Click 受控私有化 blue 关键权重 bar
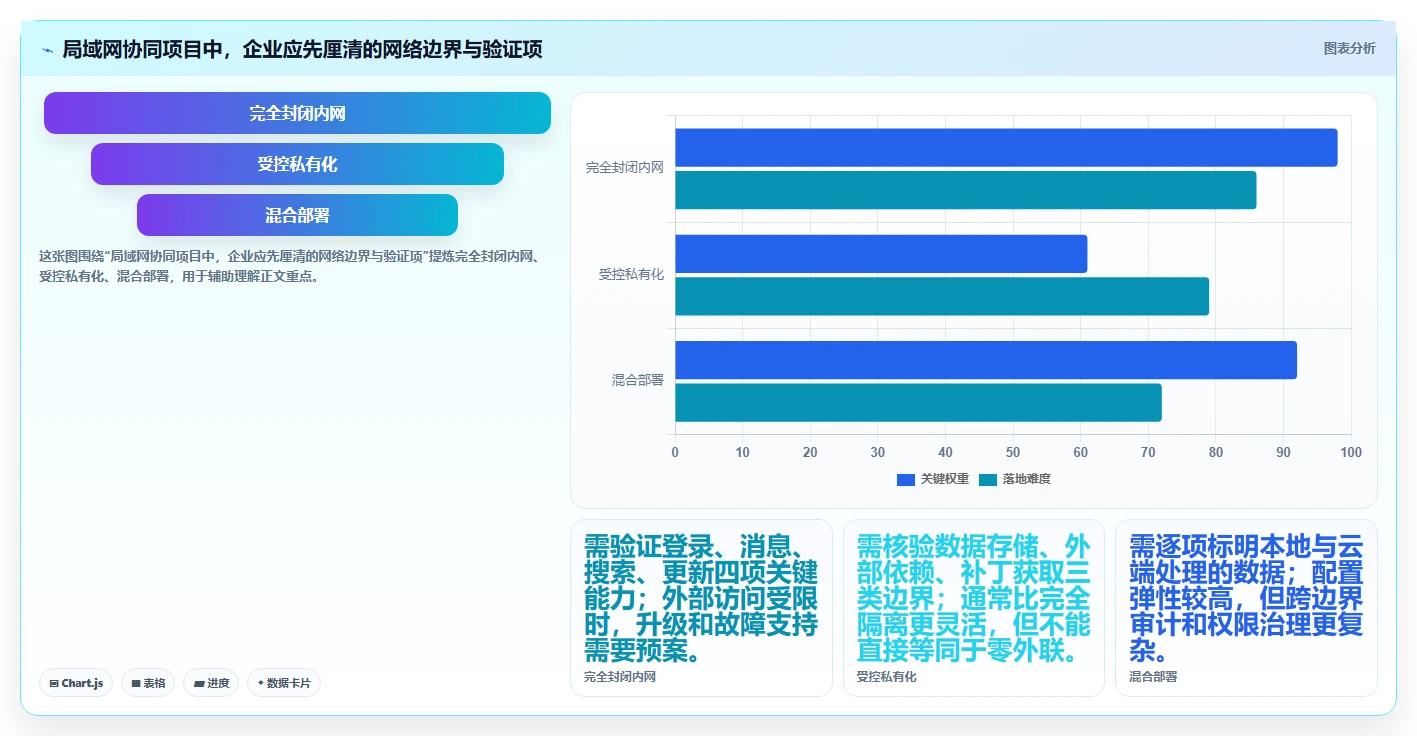The image size is (1417, 736). click(x=881, y=254)
